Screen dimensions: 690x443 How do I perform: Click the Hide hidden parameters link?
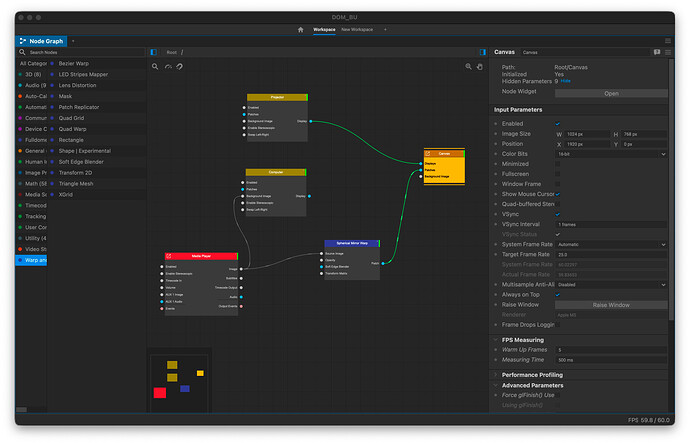coord(566,81)
